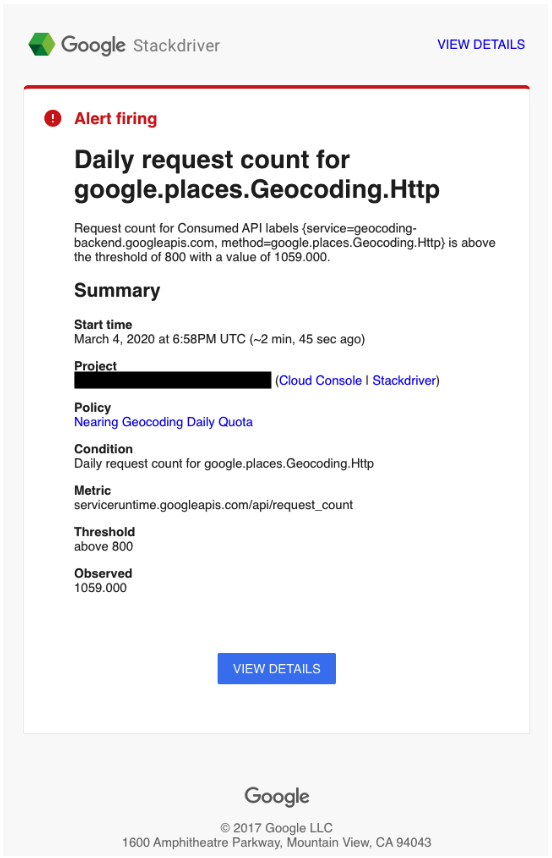Click the Daily request count heading
The height and width of the screenshot is (858, 552).
[x=257, y=175]
